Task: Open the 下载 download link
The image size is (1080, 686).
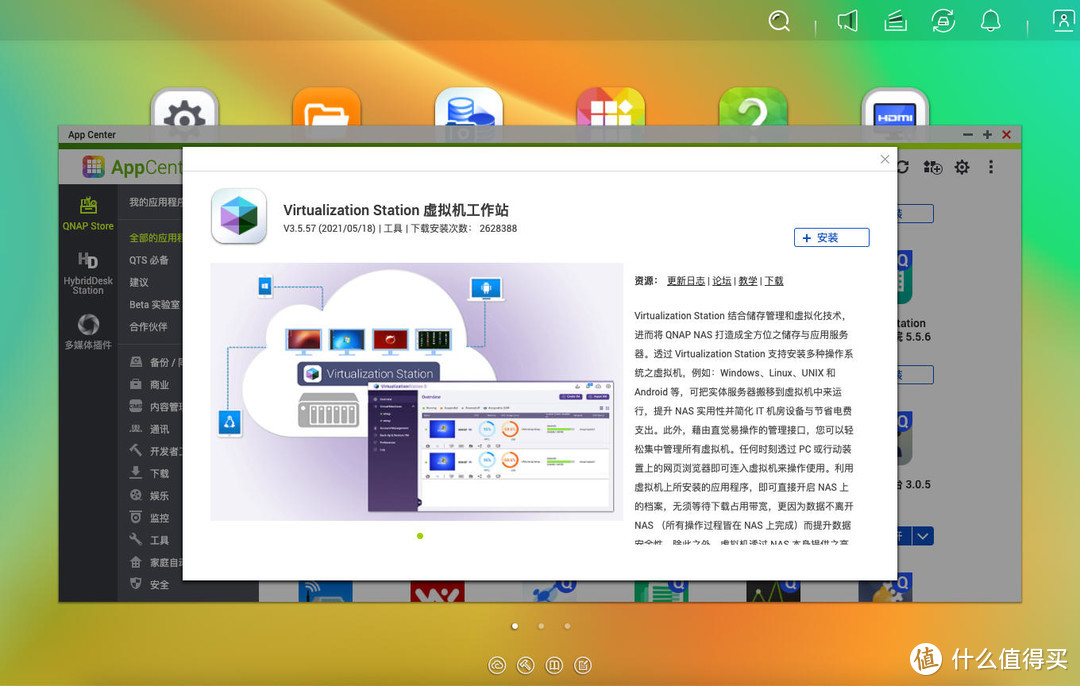Action: click(774, 281)
